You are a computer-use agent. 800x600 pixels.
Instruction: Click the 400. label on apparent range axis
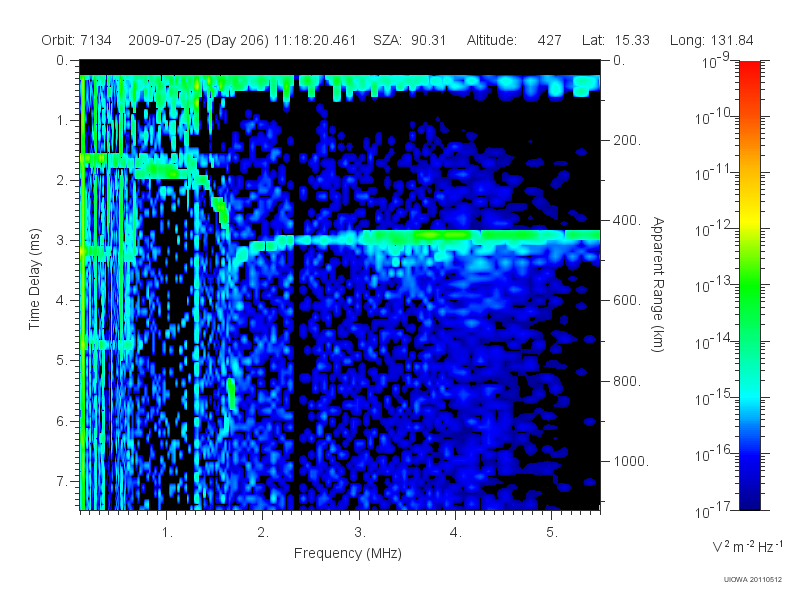627,220
